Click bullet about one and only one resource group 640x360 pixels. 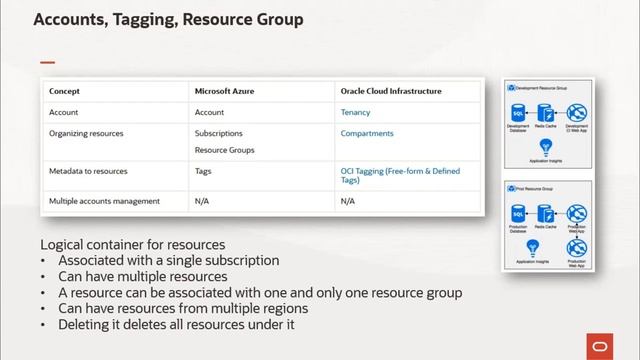click(260, 293)
